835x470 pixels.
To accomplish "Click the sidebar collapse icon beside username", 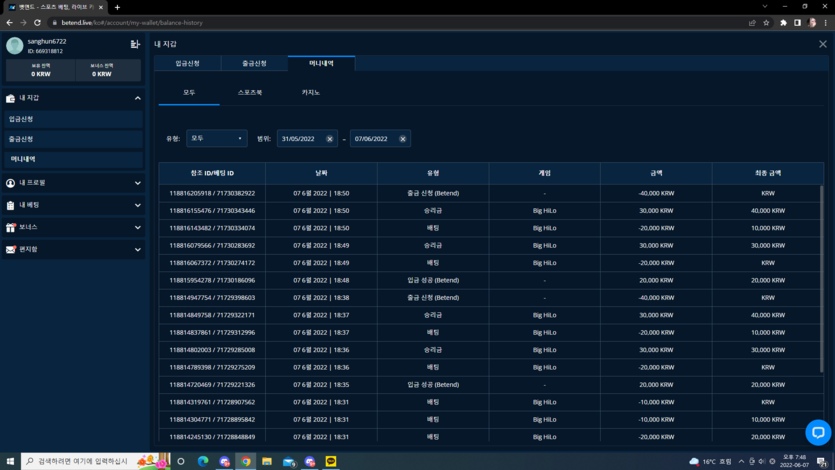I will (x=135, y=44).
